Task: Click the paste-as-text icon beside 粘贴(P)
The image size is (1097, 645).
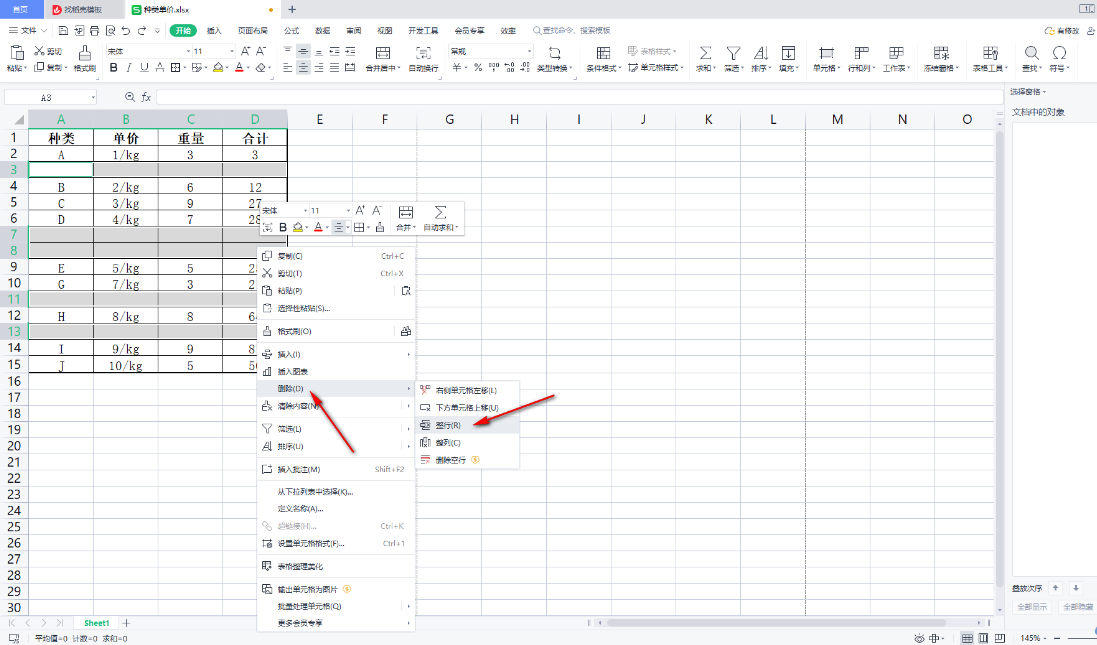Action: pos(406,290)
